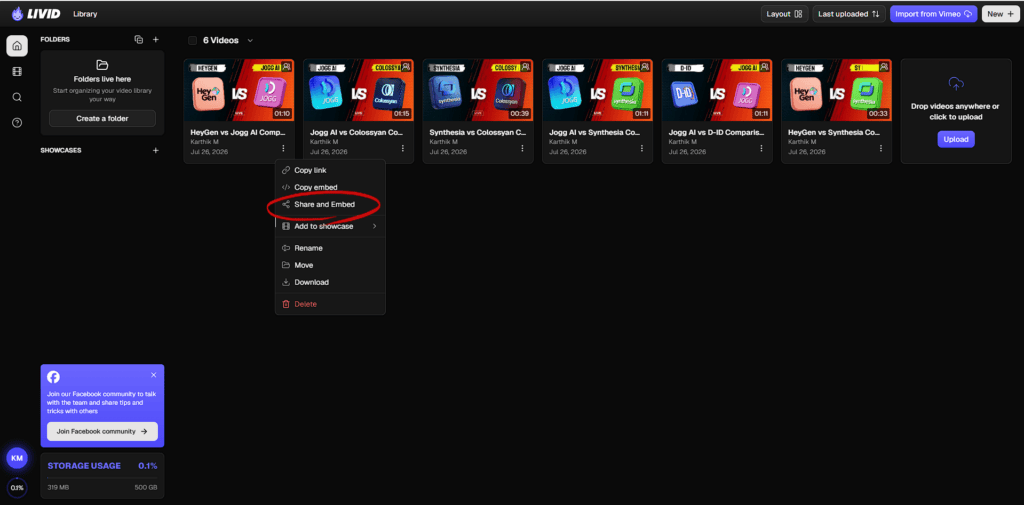Click the KM user avatar
1024x505 pixels.
pyautogui.click(x=17, y=458)
